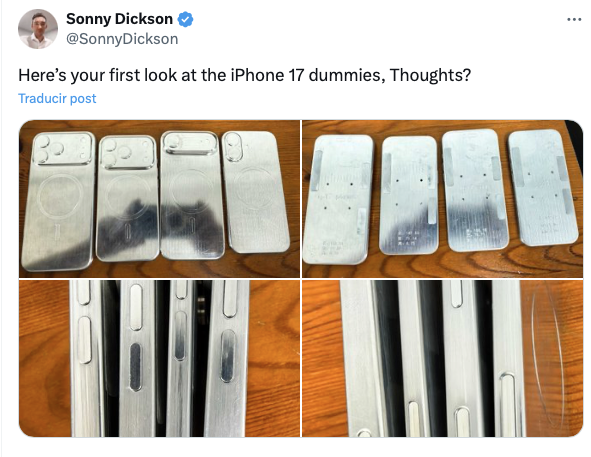Open the top-left photo of dummy backs
Viewport: 591px width, 457px height.
[159, 199]
